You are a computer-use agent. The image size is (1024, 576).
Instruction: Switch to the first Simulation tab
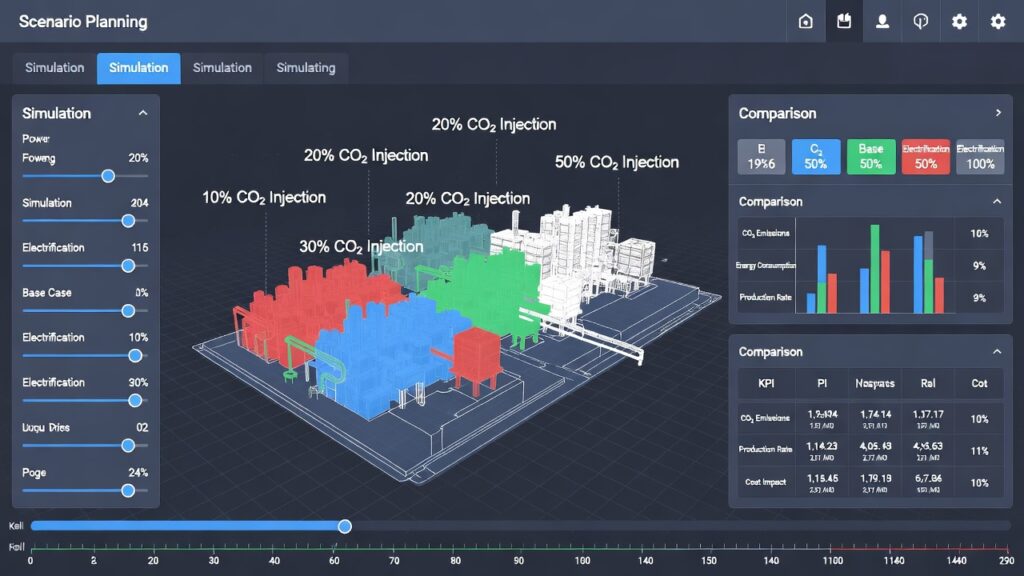pyautogui.click(x=55, y=68)
